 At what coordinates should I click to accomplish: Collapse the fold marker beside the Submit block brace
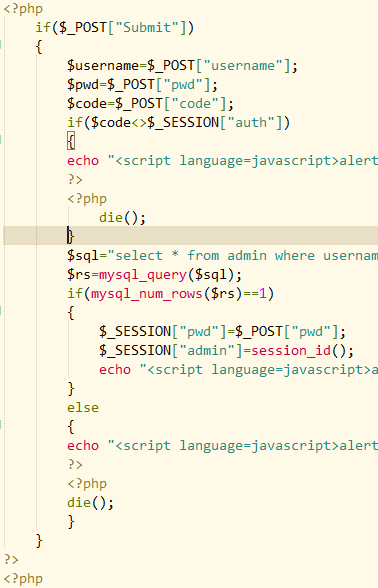tap(1, 45)
